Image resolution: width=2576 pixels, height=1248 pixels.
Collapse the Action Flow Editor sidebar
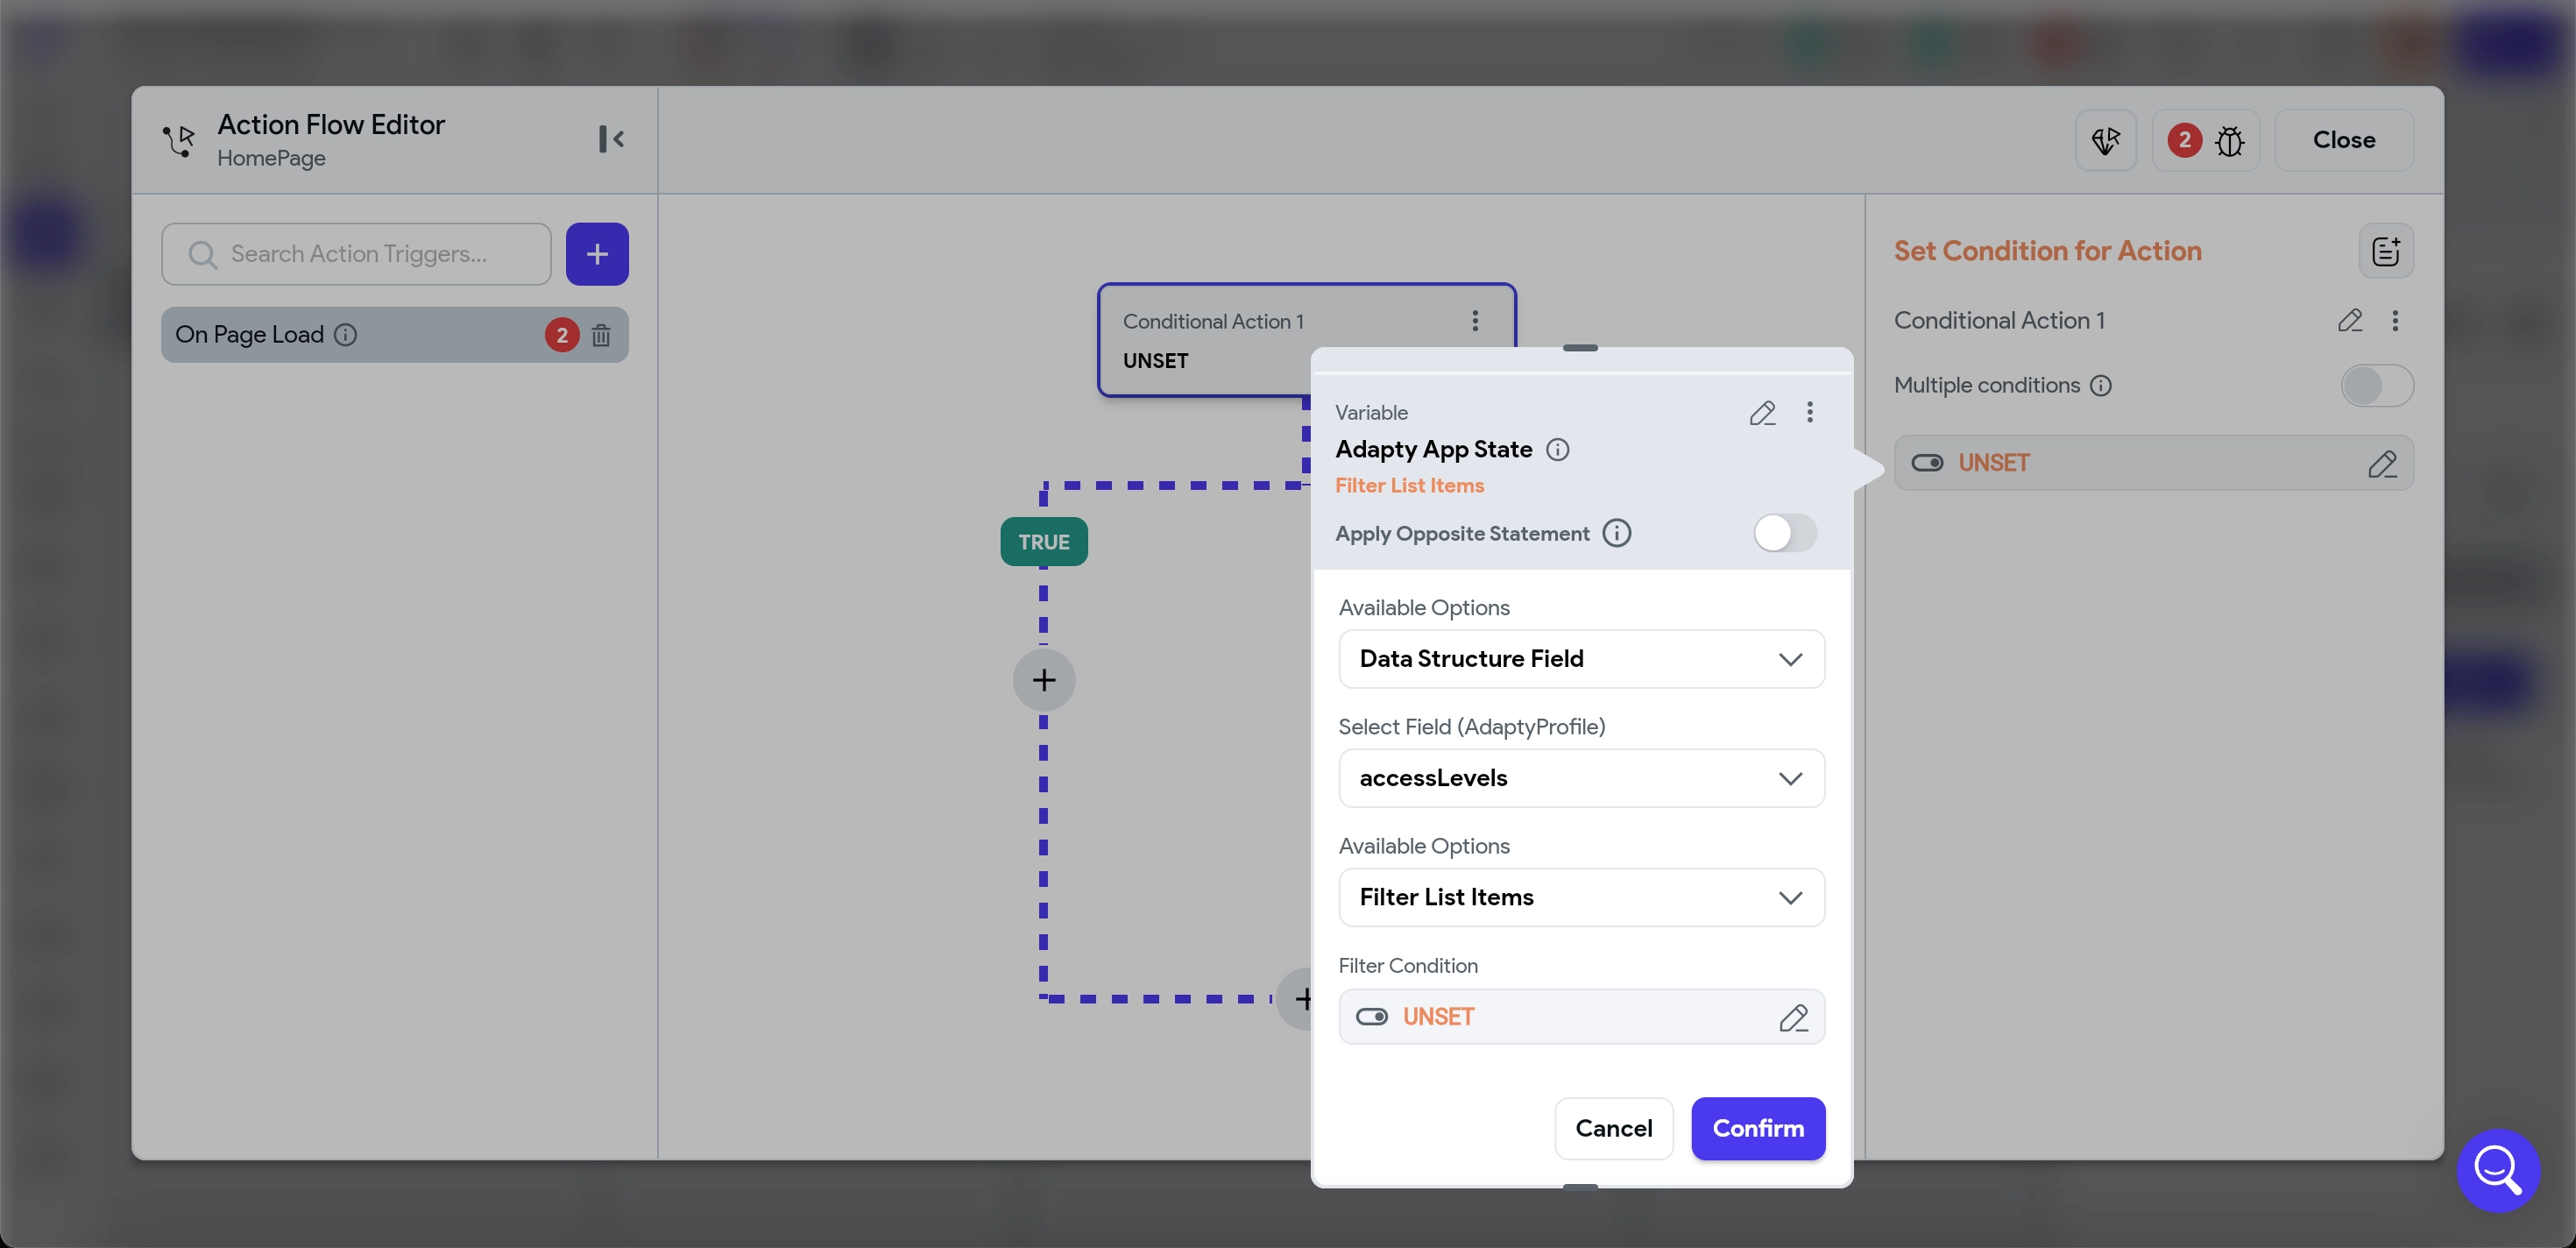click(x=611, y=139)
